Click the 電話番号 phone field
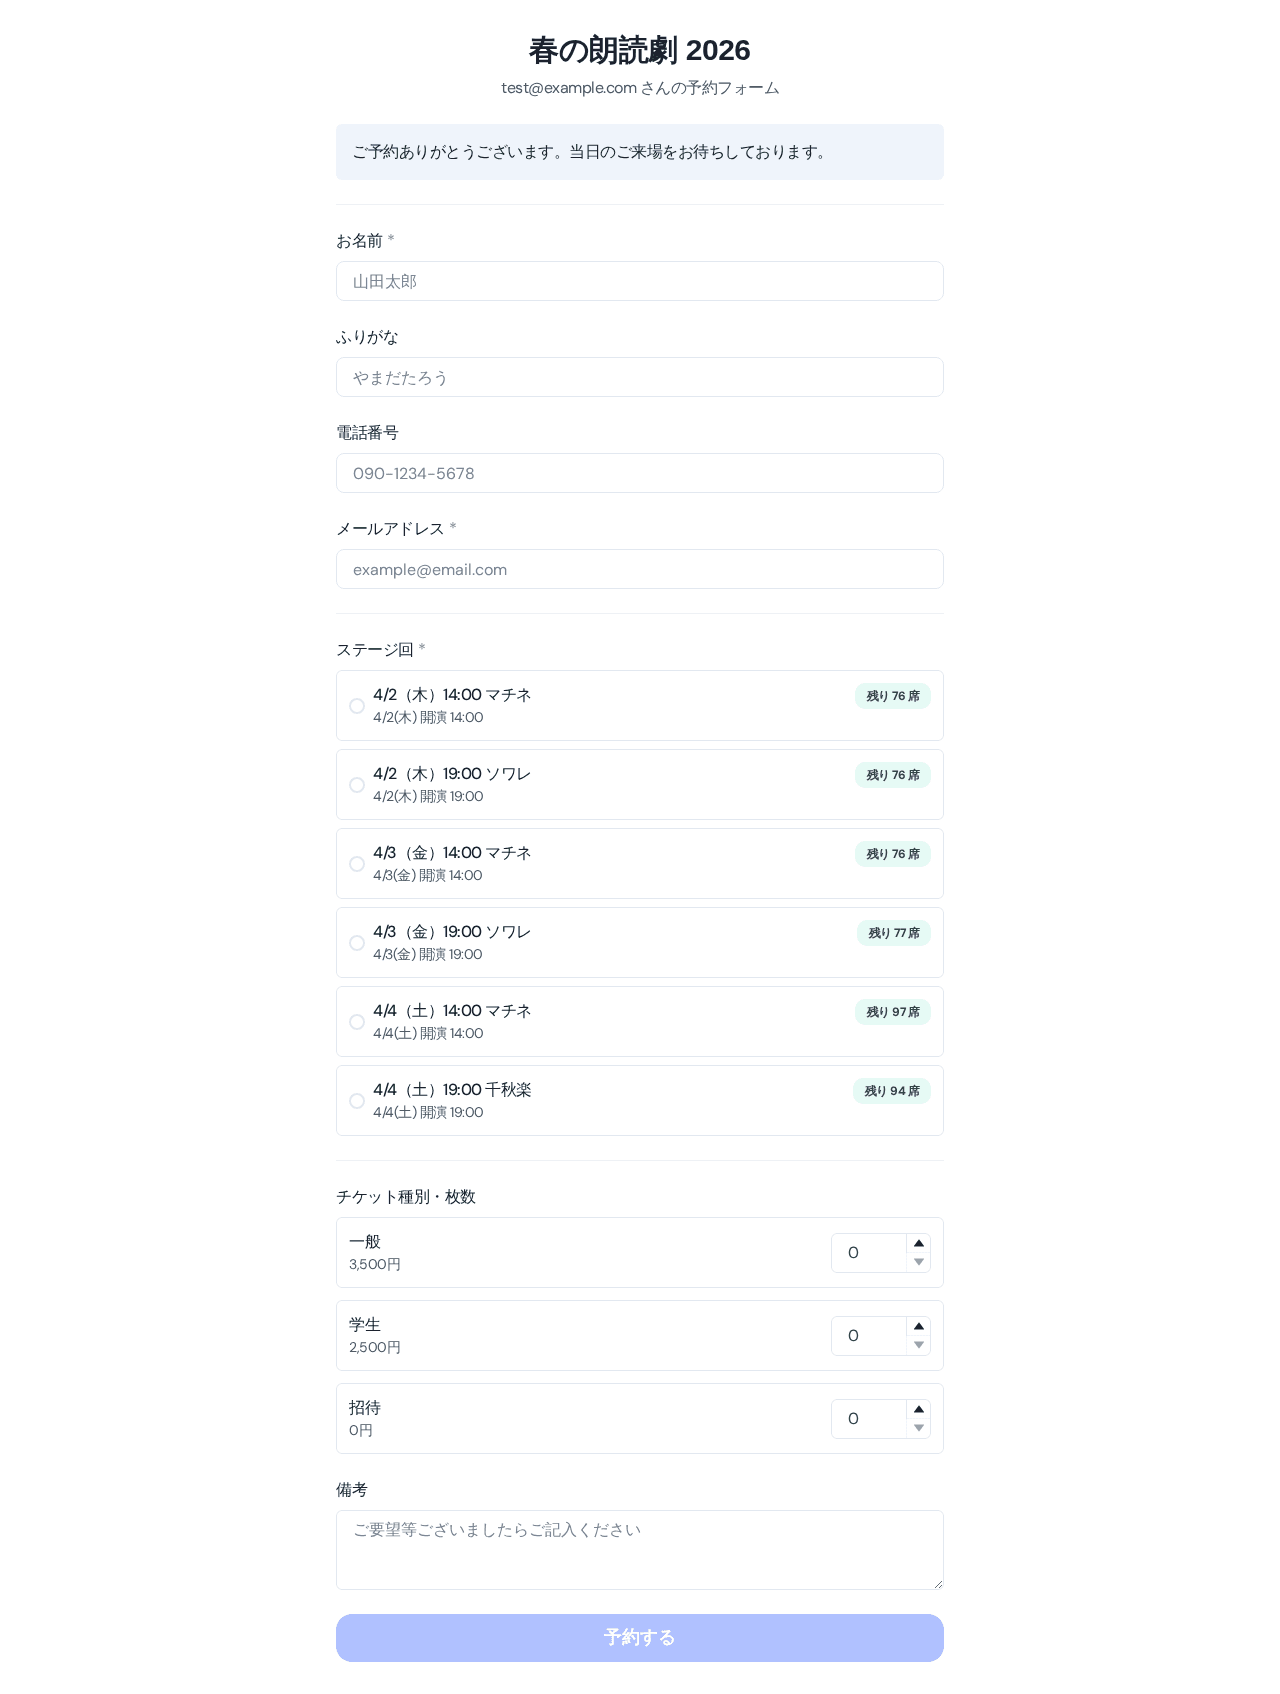The image size is (1280, 1694). pos(640,473)
